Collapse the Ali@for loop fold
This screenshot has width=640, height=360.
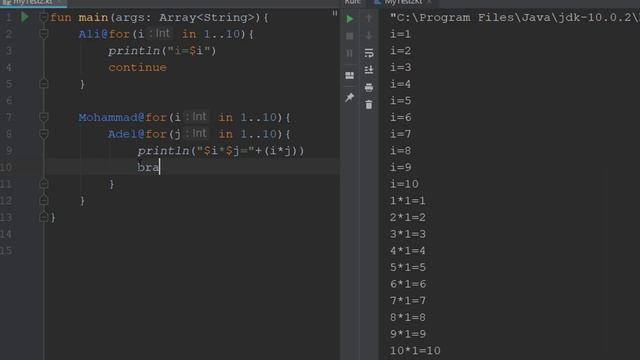[44, 34]
